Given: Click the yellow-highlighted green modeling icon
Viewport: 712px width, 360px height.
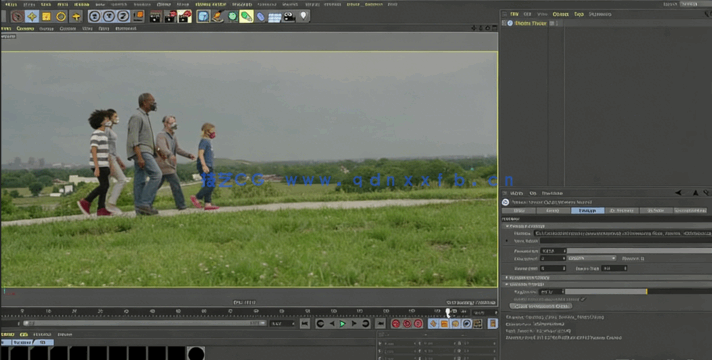Looking at the screenshot, I should pyautogui.click(x=246, y=17).
